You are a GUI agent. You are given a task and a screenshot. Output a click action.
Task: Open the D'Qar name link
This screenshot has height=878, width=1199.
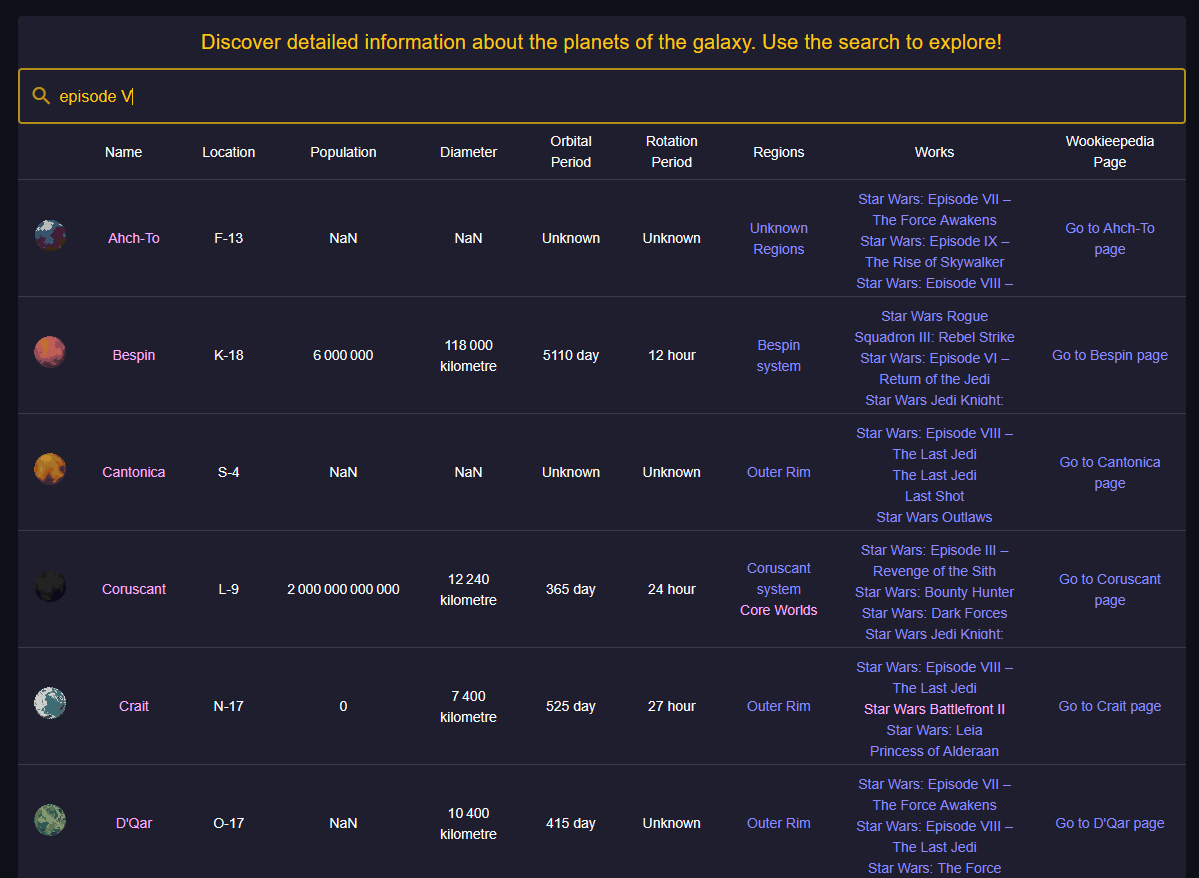(134, 823)
